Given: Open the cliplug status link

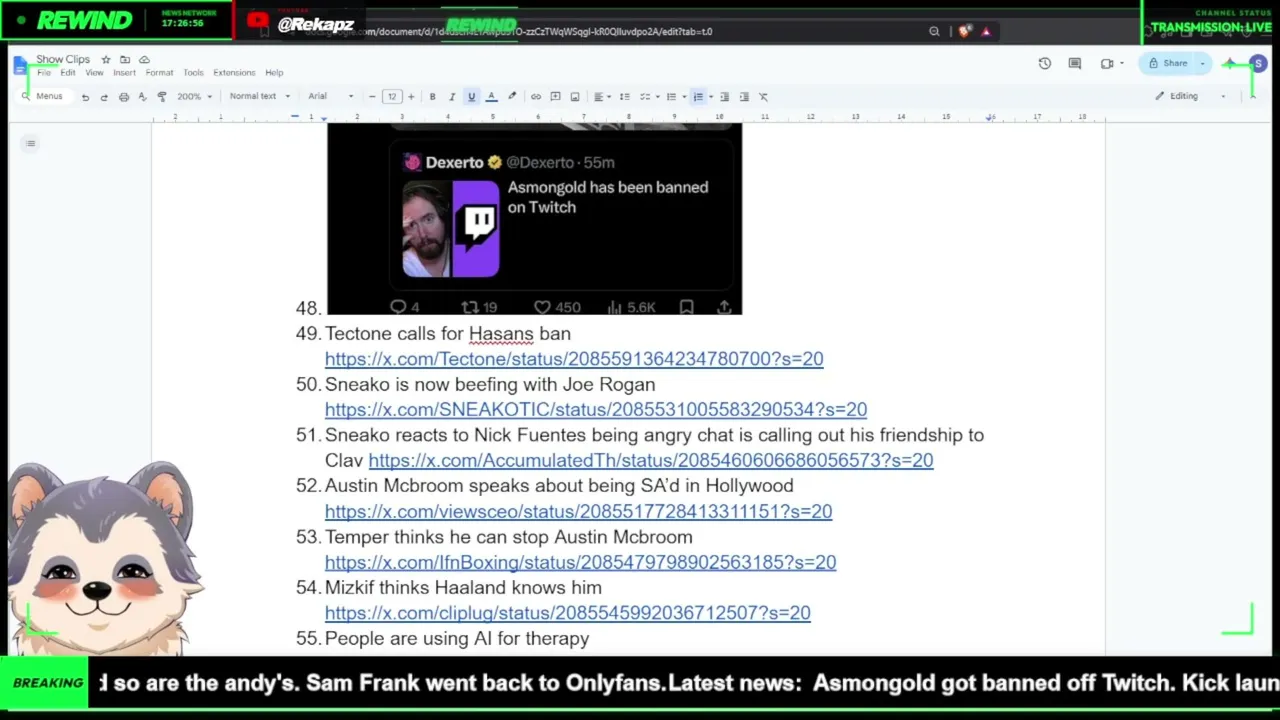Looking at the screenshot, I should [x=568, y=613].
